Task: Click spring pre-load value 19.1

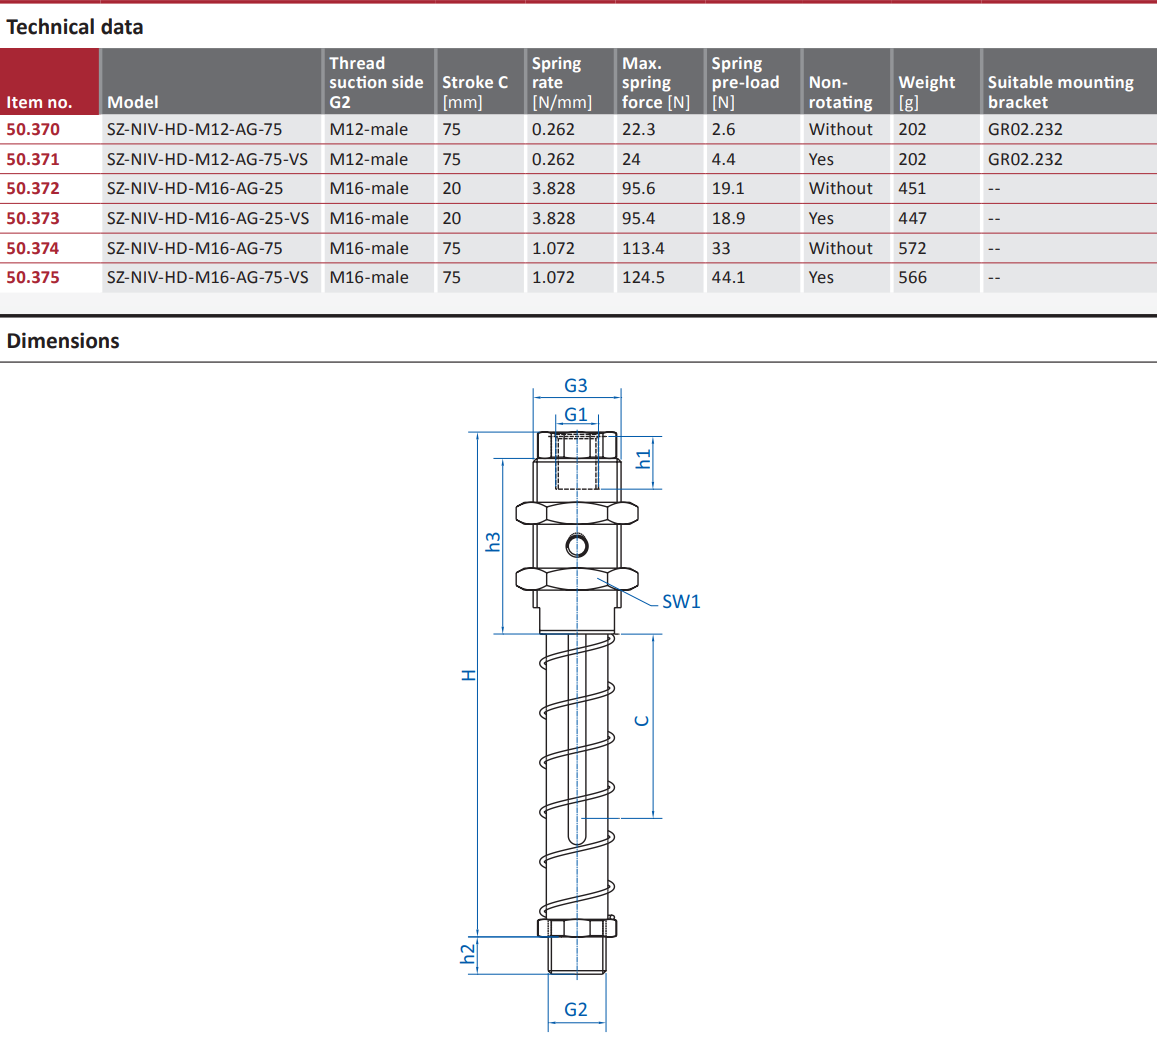Action: (x=728, y=189)
